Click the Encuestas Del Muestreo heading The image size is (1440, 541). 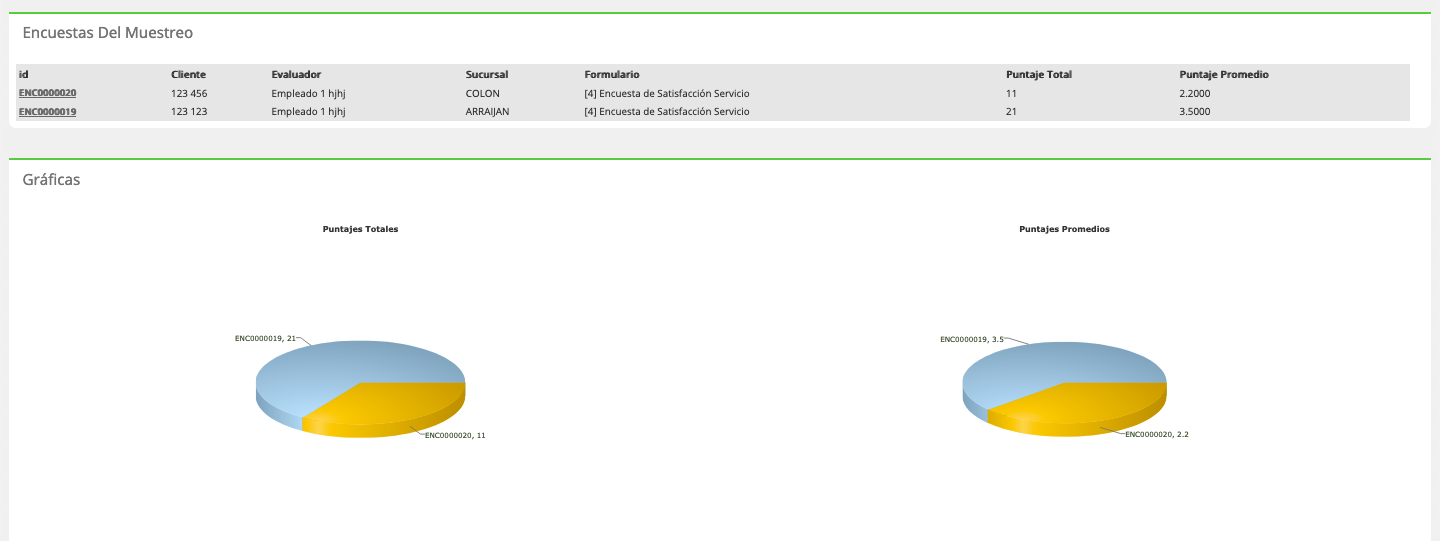click(x=108, y=33)
